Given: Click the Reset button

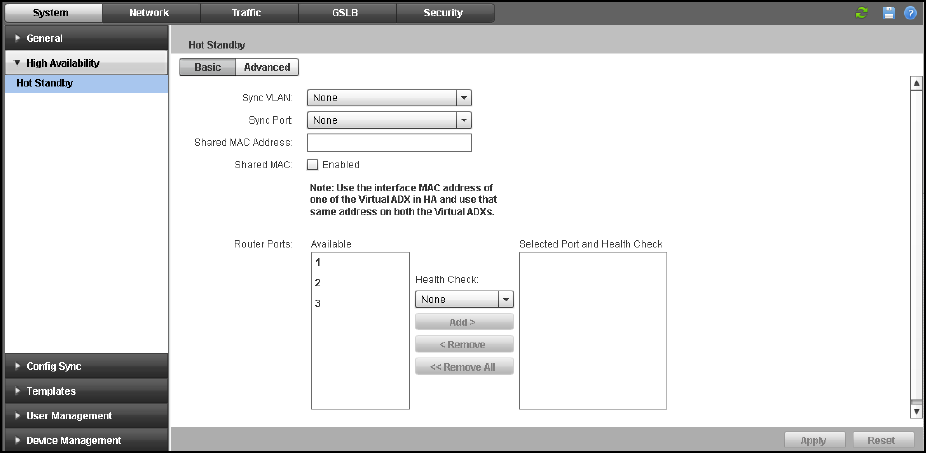Looking at the screenshot, I should [x=881, y=441].
